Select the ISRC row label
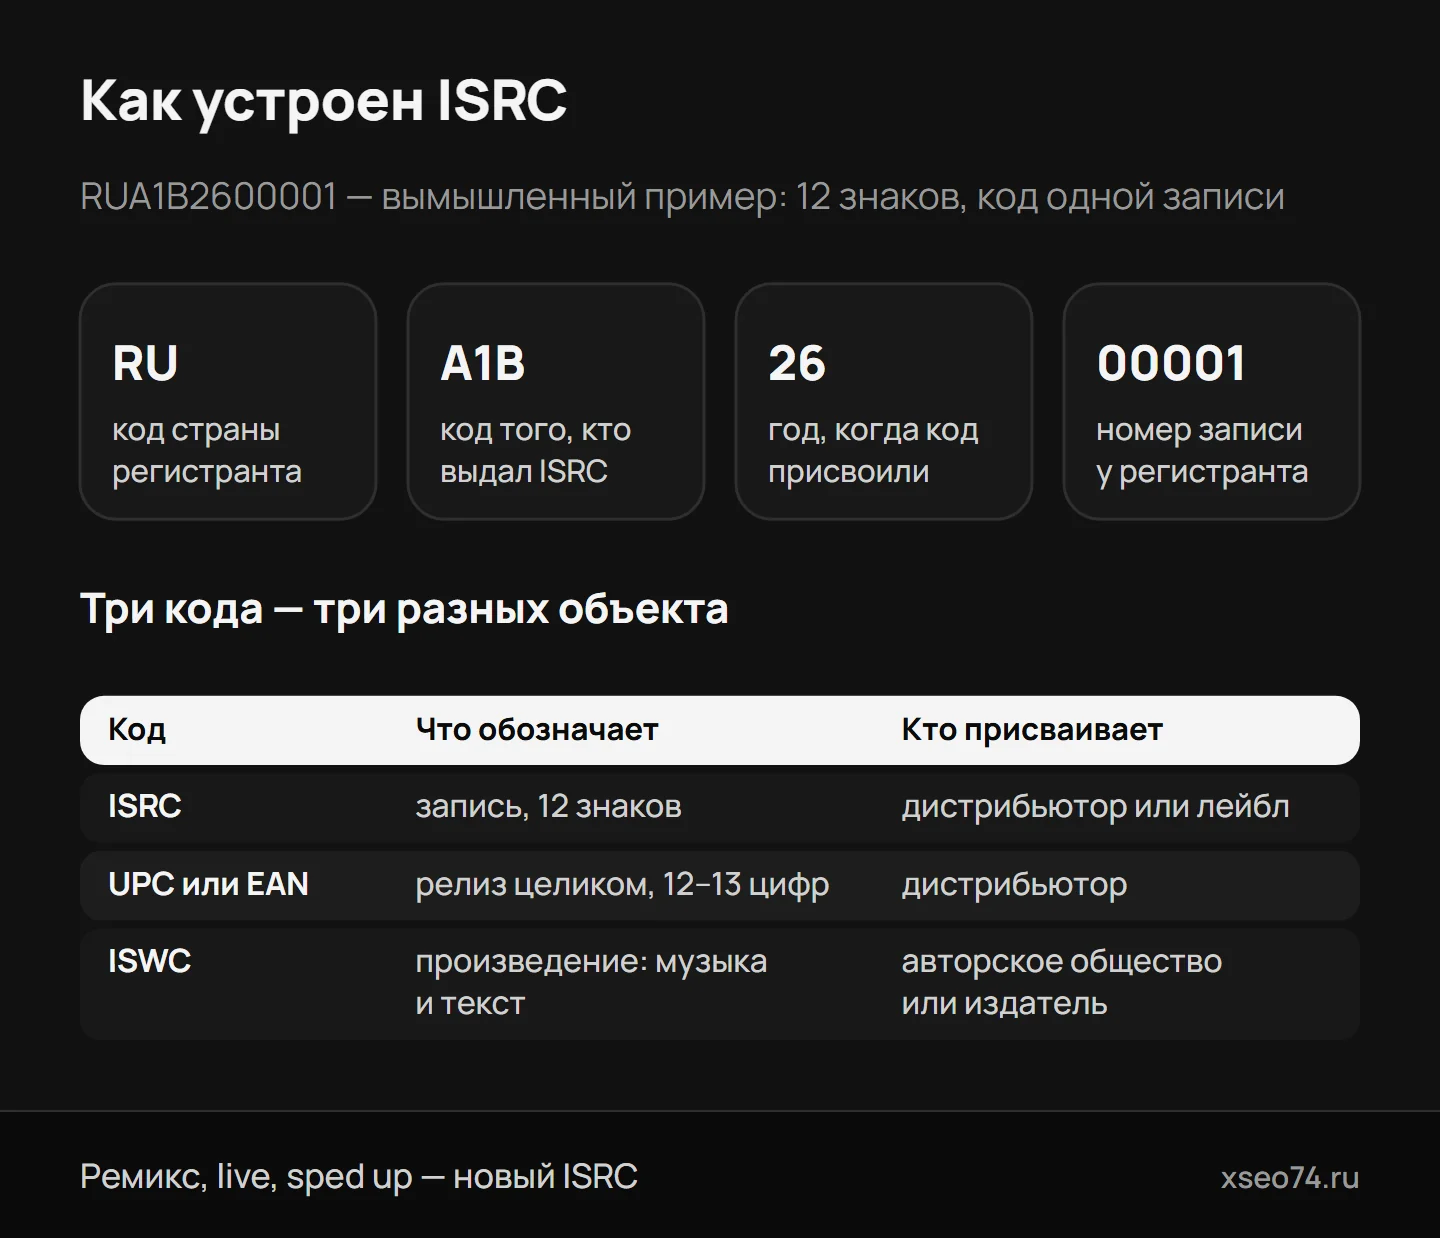The image size is (1440, 1238). pos(145,806)
